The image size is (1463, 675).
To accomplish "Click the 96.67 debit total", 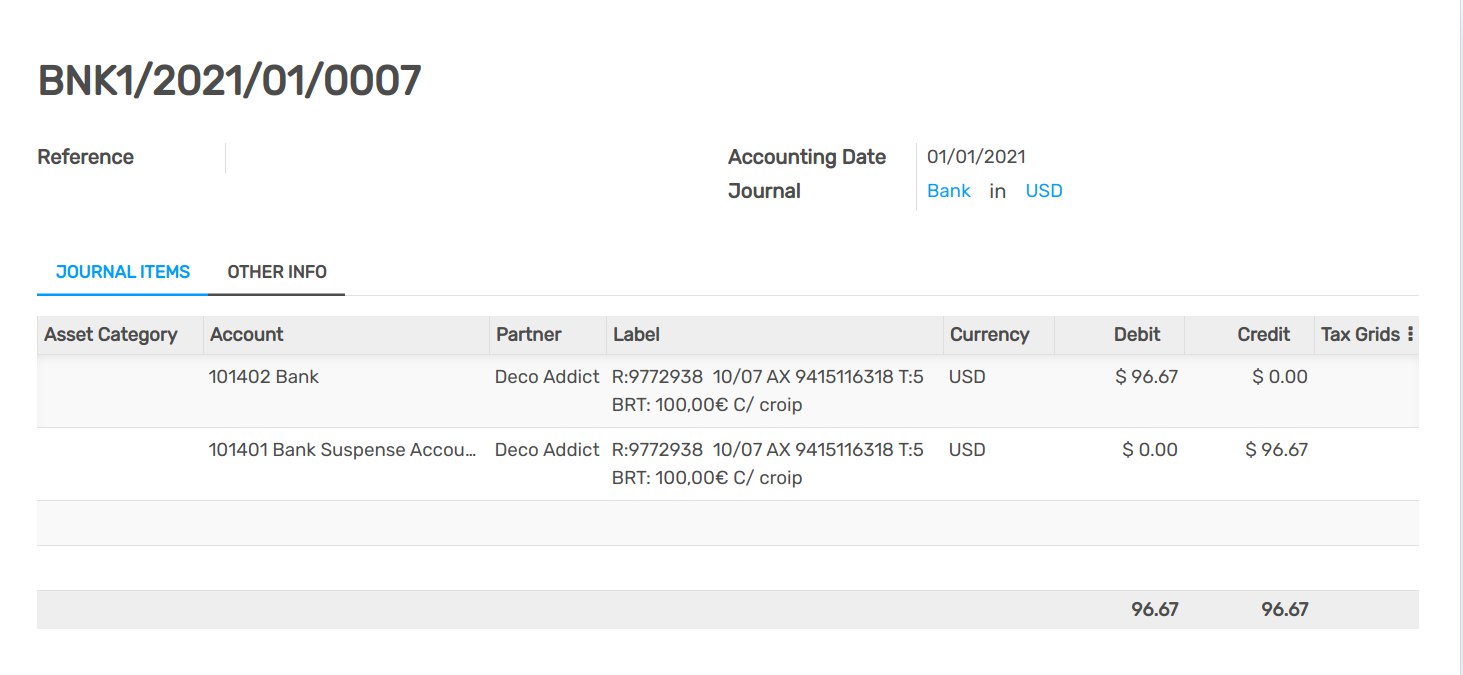I will tap(1157, 608).
